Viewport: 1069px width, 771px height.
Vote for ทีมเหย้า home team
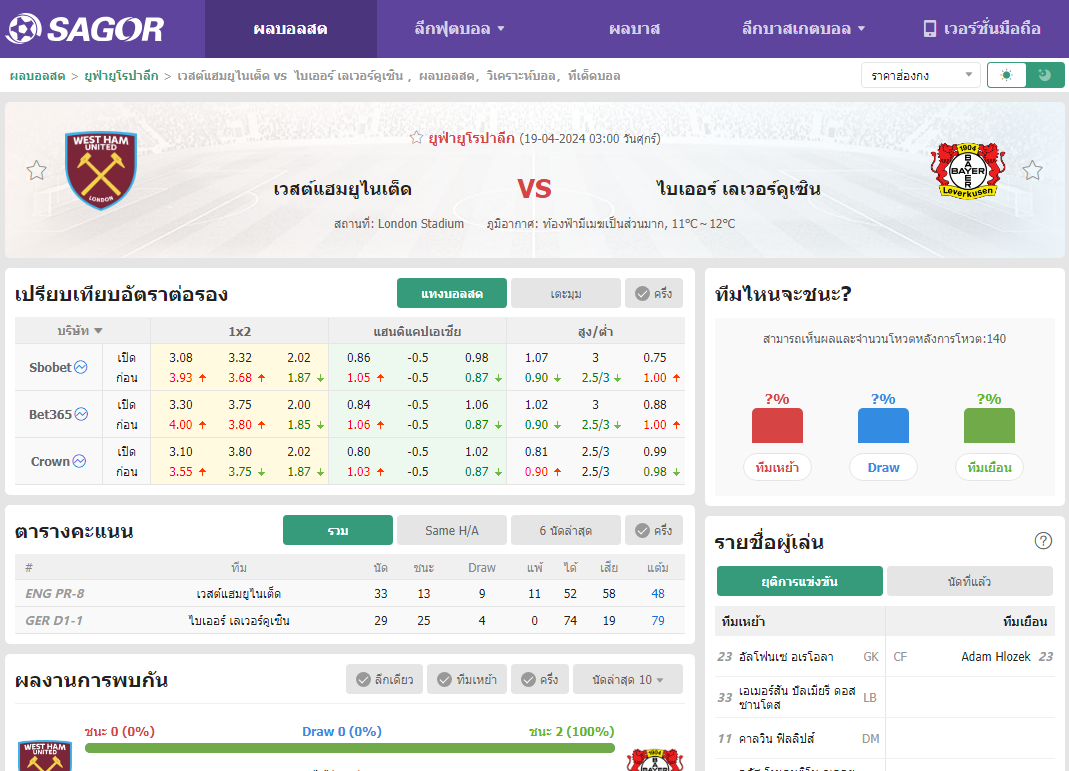coord(777,467)
